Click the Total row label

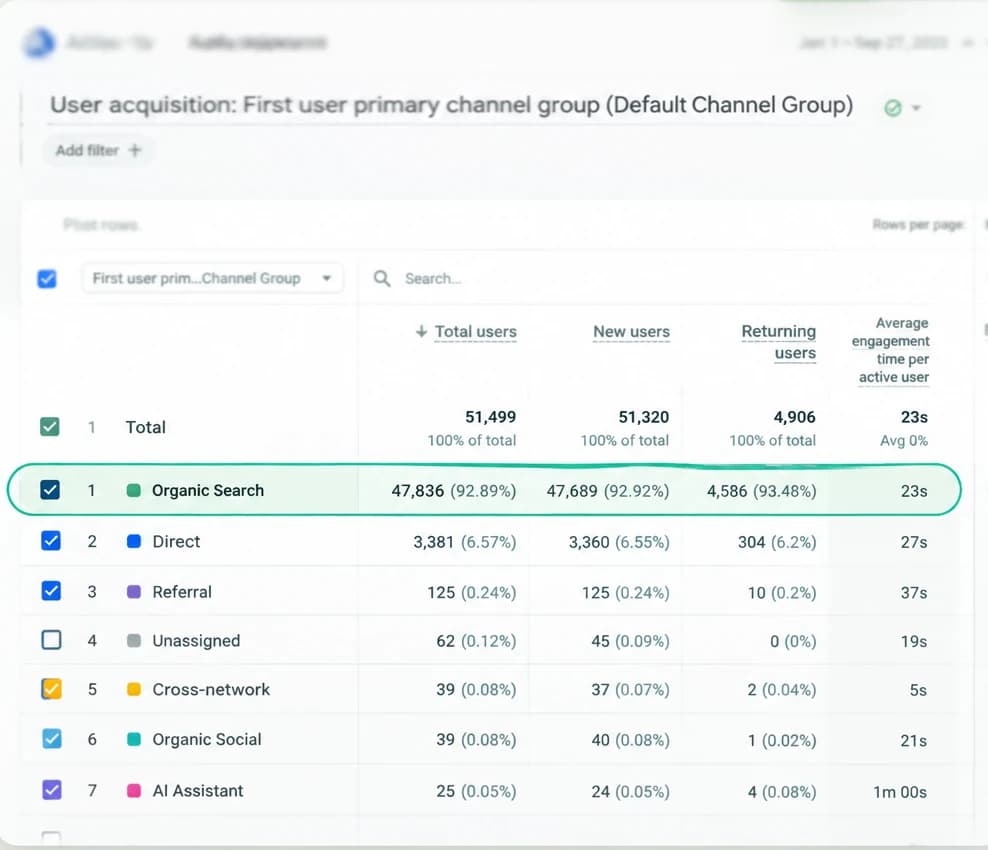point(146,427)
